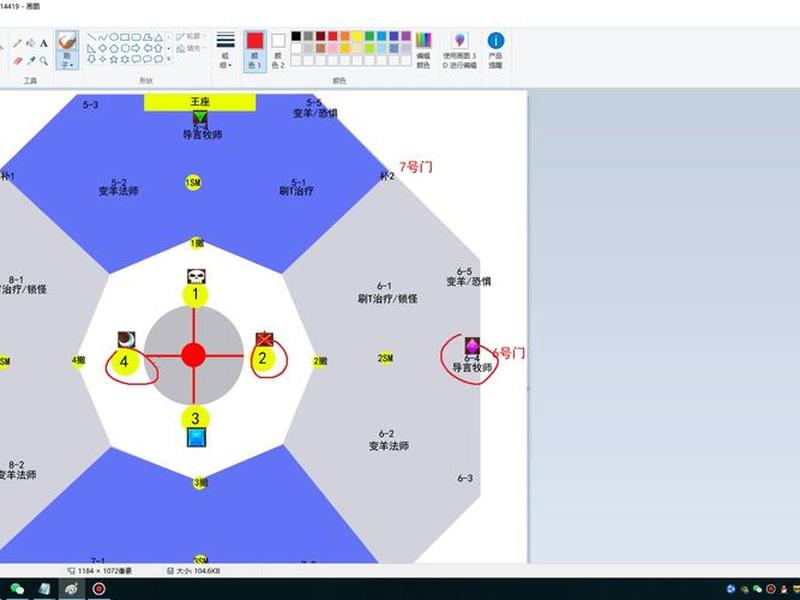This screenshot has height=600, width=800.
Task: Click the canvas right-edge resize handle
Action: point(528,388)
